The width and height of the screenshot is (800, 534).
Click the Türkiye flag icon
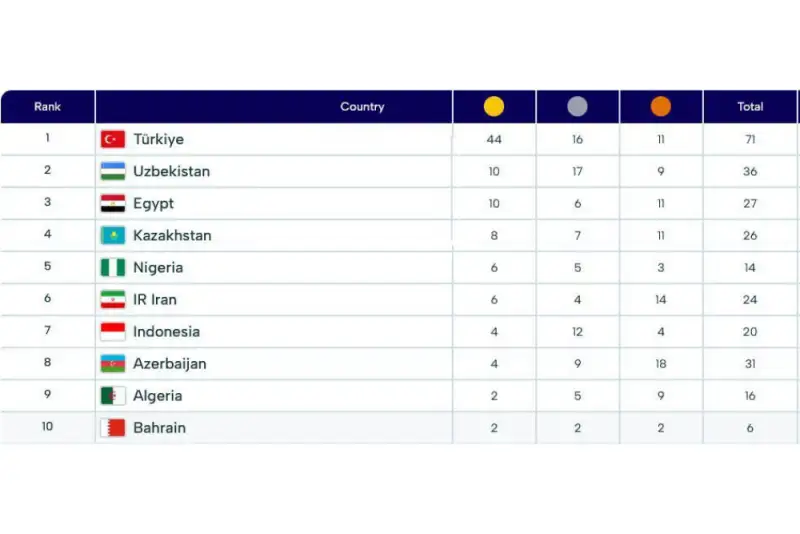click(x=113, y=139)
